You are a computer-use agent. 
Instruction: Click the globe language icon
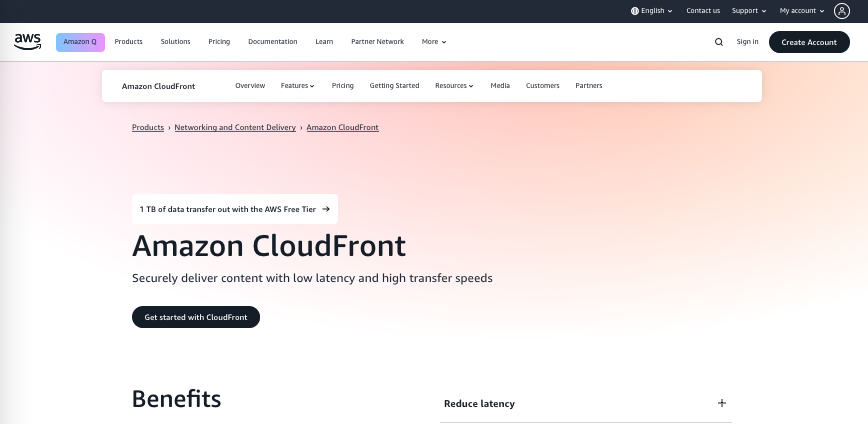[x=635, y=11]
